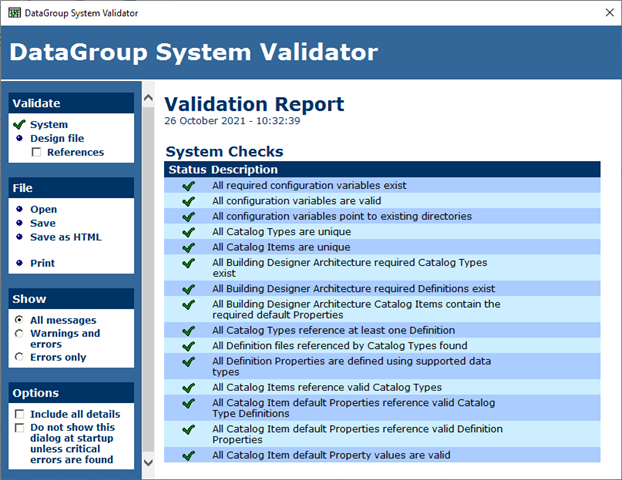Click the green checkmark next to System
This screenshot has width=622, height=480.
tap(19, 125)
